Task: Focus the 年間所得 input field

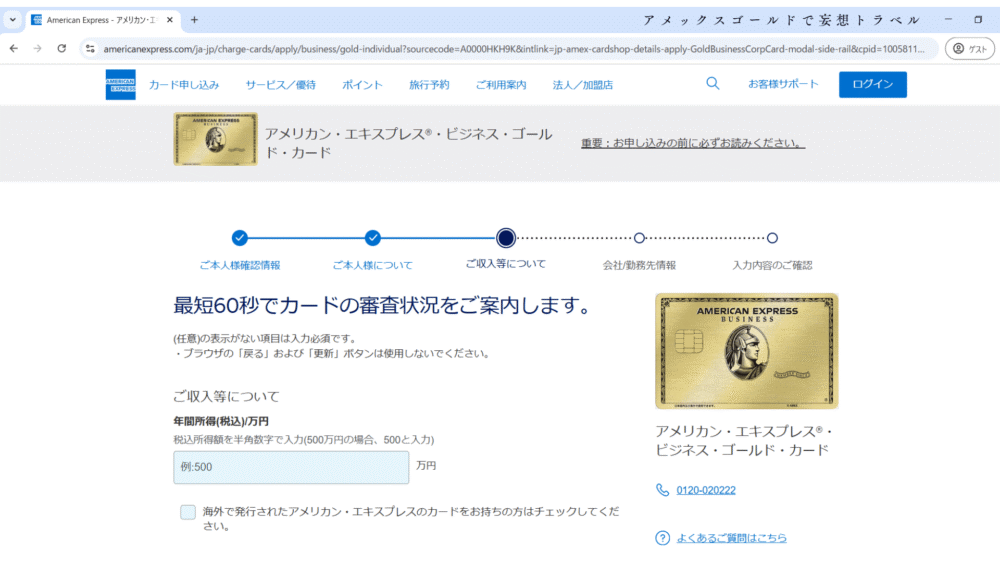Action: (x=291, y=467)
